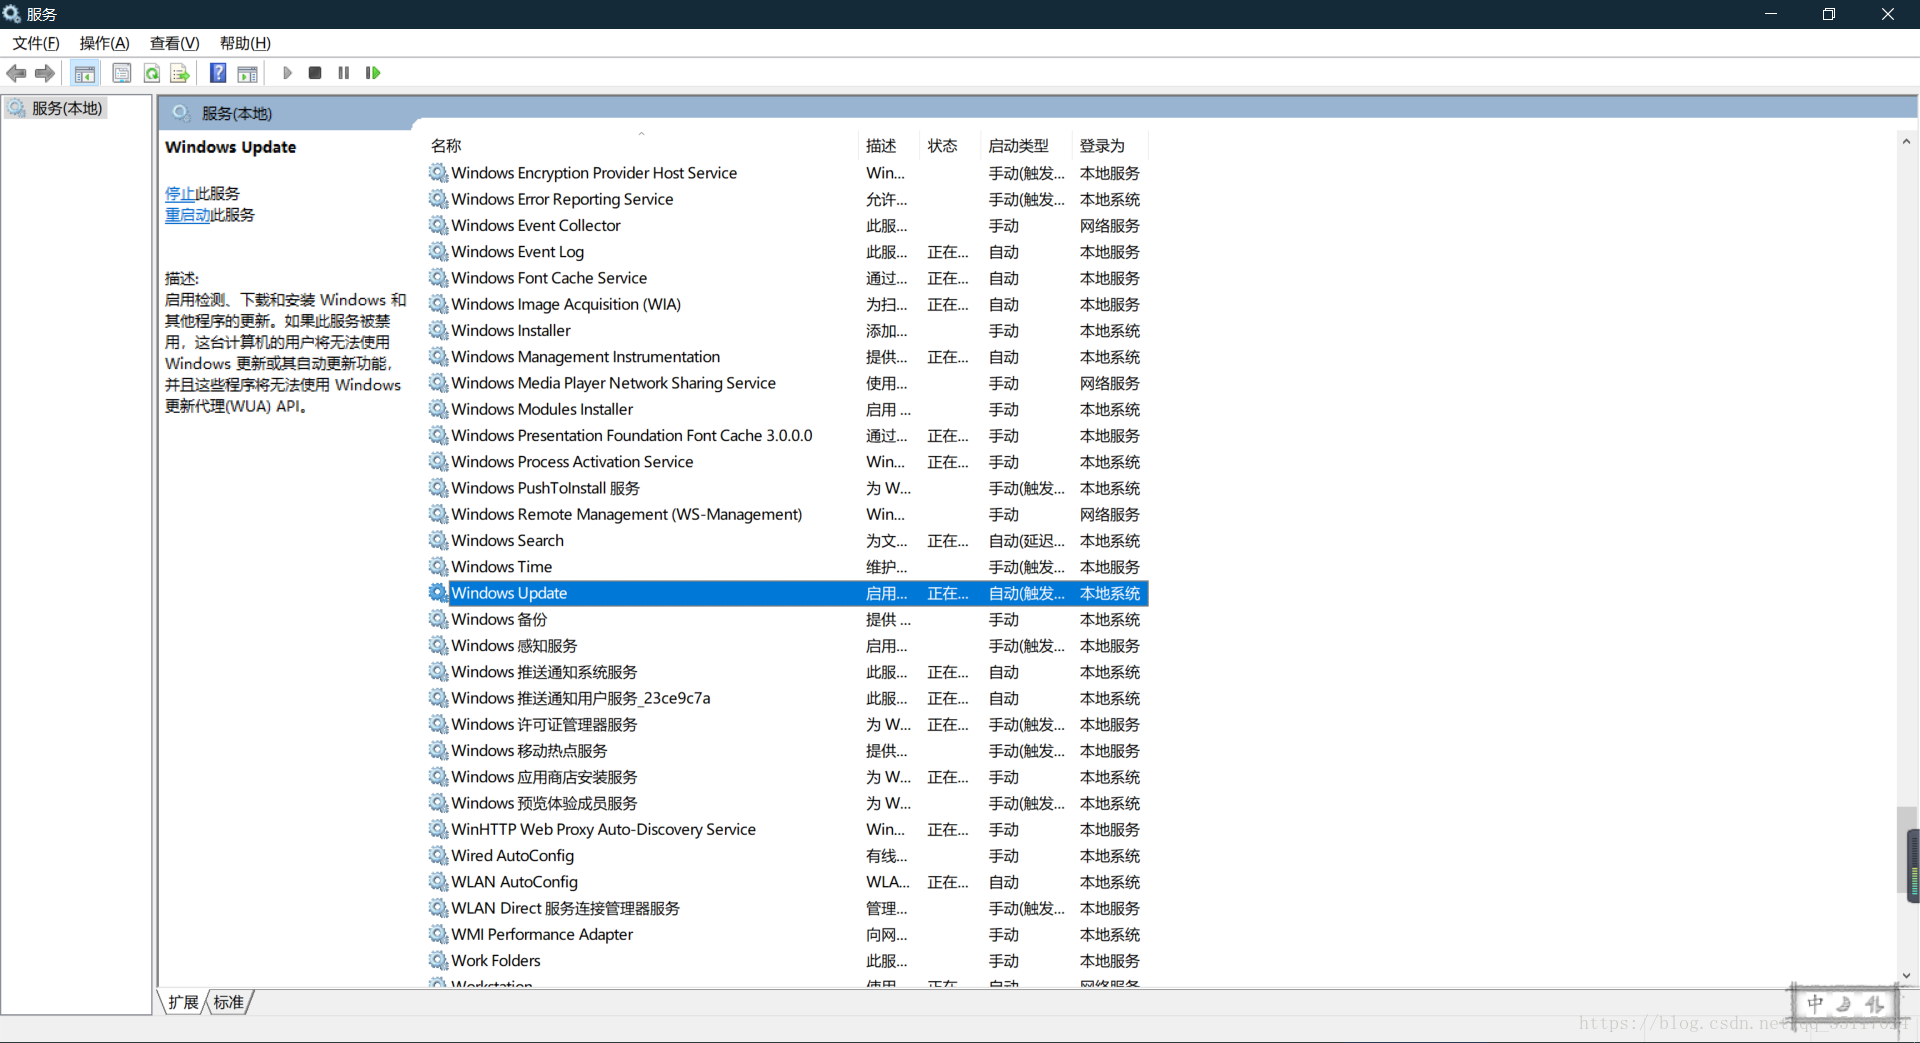Select Windows 推送通知用户服务_23ce9c7a row
This screenshot has height=1043, width=1920.
(788, 698)
